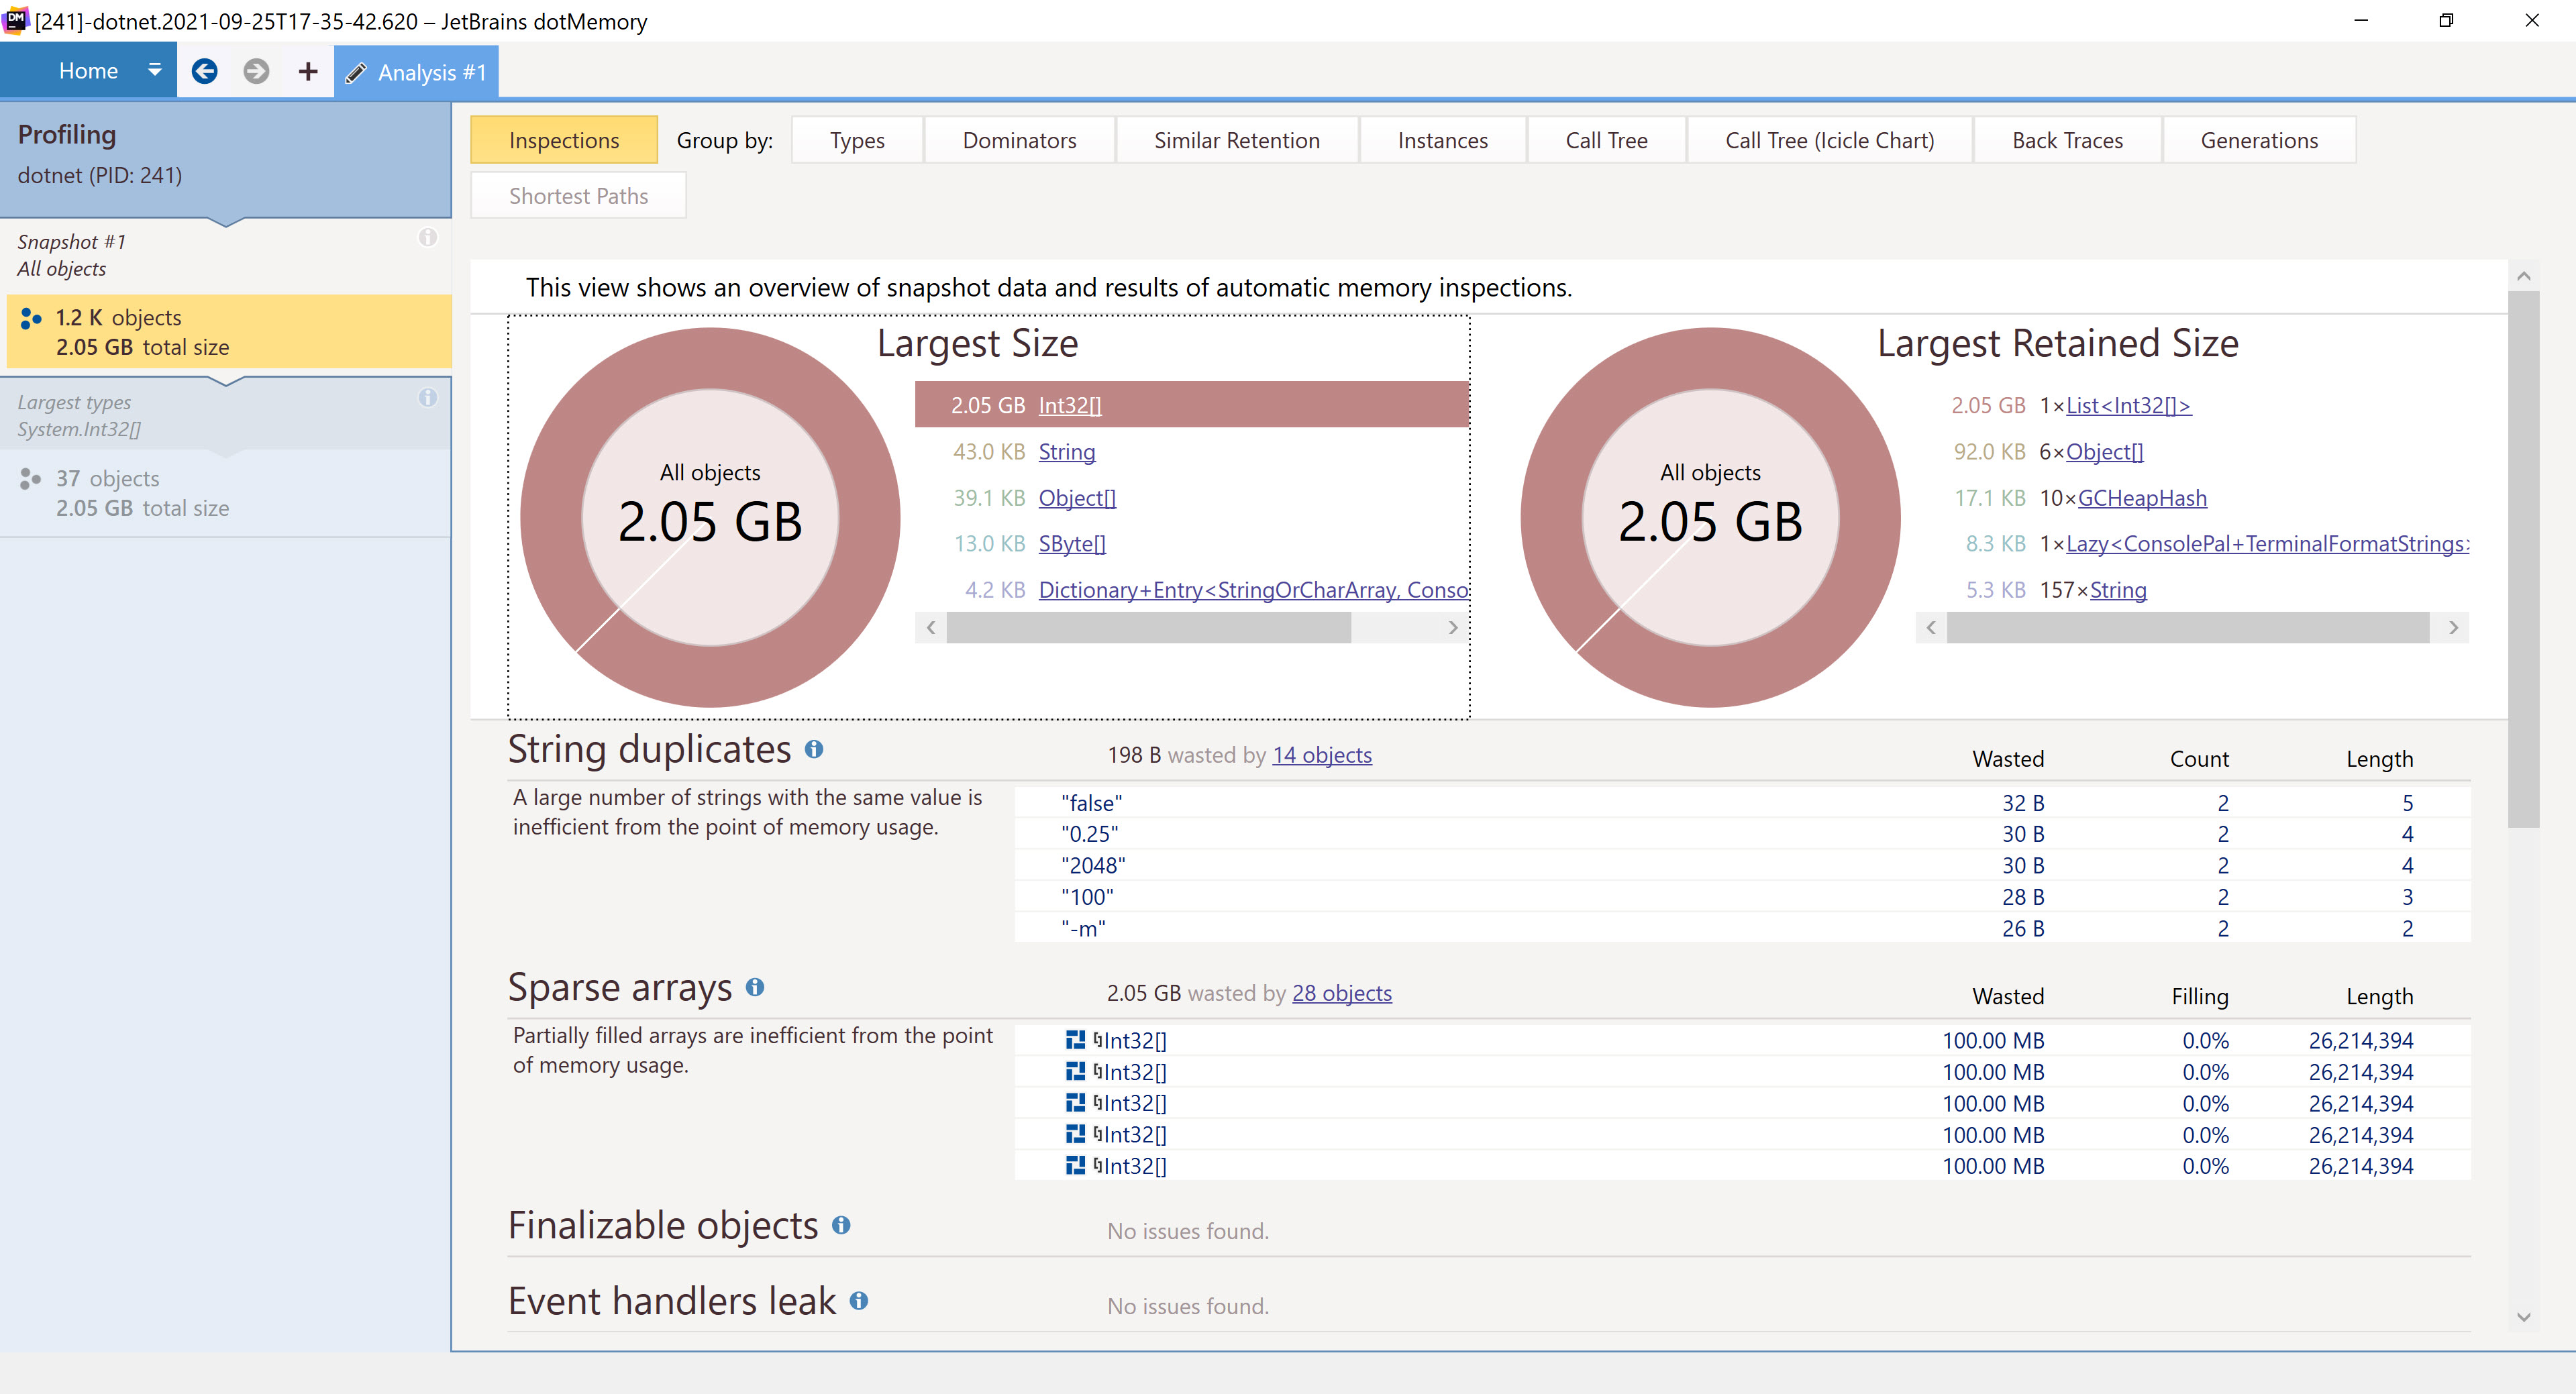Follow the 14 objects wasted link
The image size is (2576, 1394).
point(1322,755)
